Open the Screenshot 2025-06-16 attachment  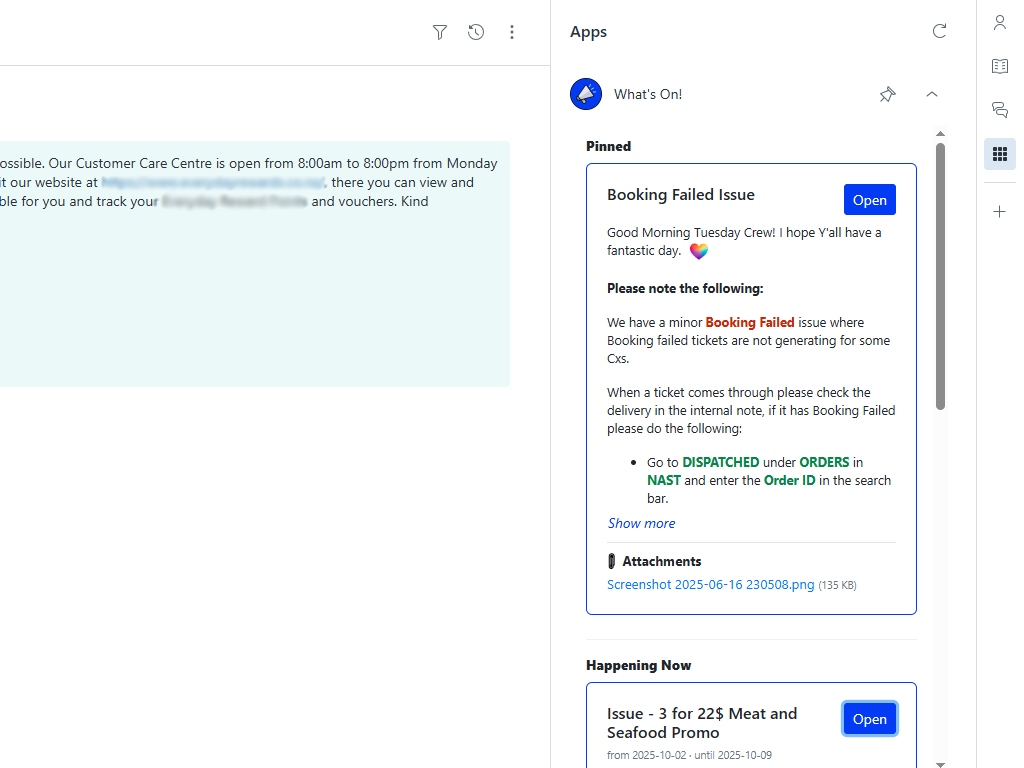[x=710, y=584]
